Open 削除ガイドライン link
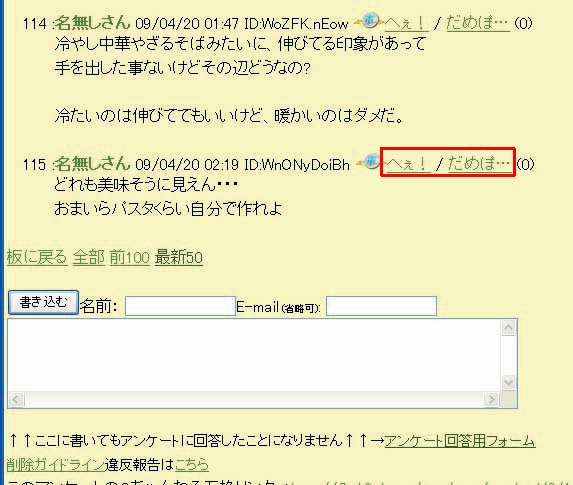573x485 pixels. [x=56, y=465]
